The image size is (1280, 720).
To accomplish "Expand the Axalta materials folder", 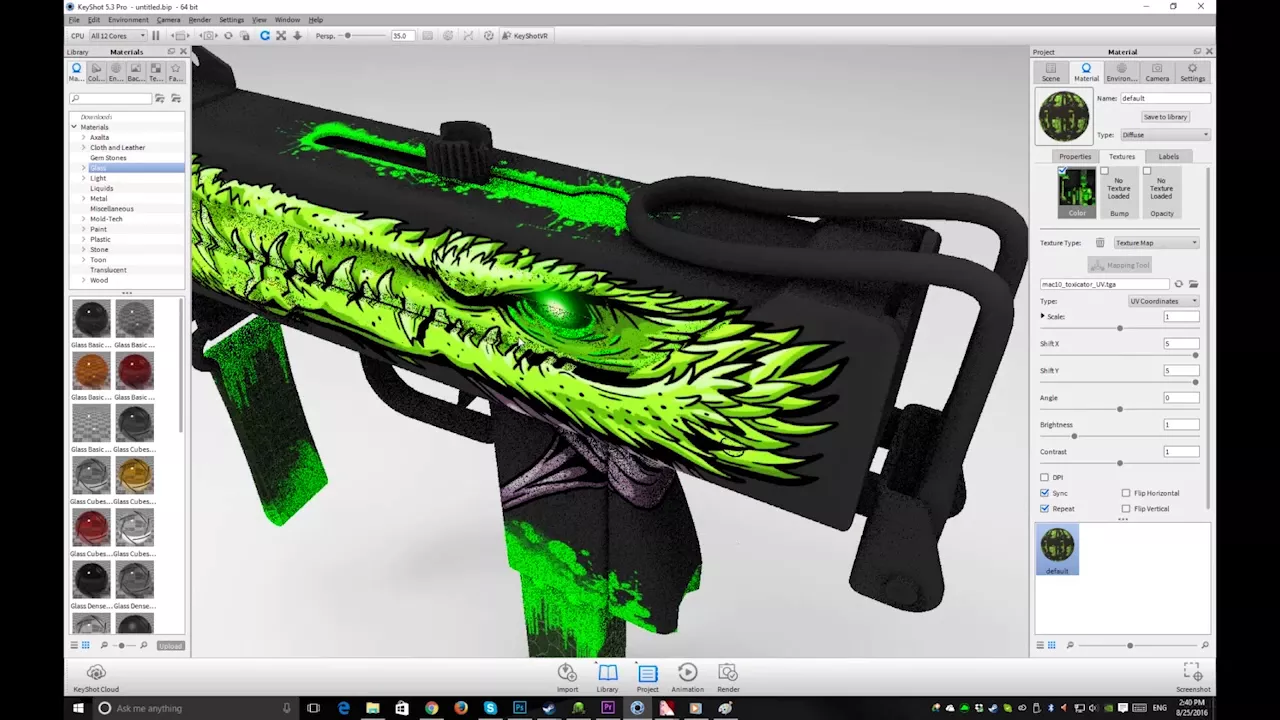I will (x=84, y=138).
